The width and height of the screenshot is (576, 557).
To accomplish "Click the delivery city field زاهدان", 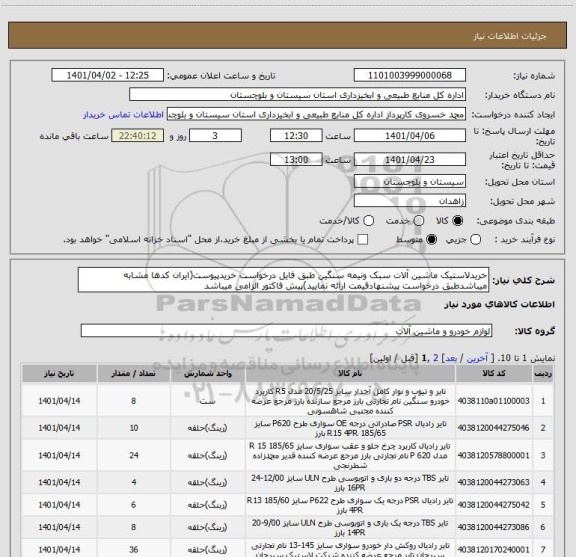I will tap(410, 201).
